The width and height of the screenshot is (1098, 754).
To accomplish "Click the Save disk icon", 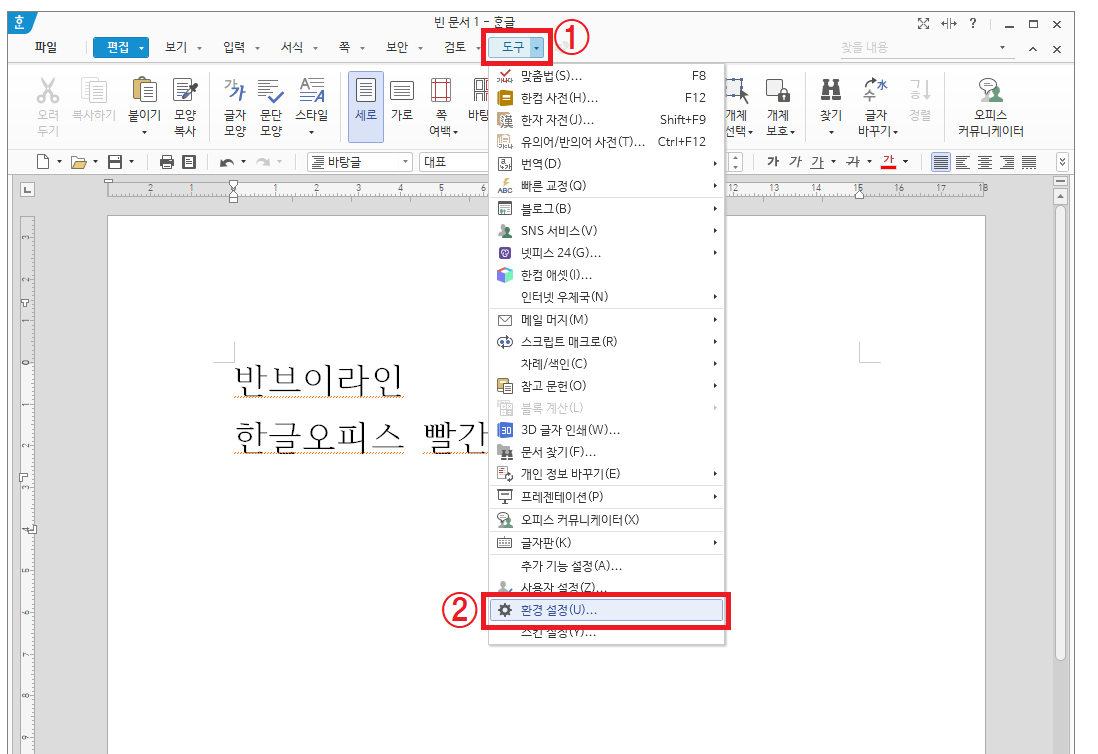I will (x=115, y=162).
